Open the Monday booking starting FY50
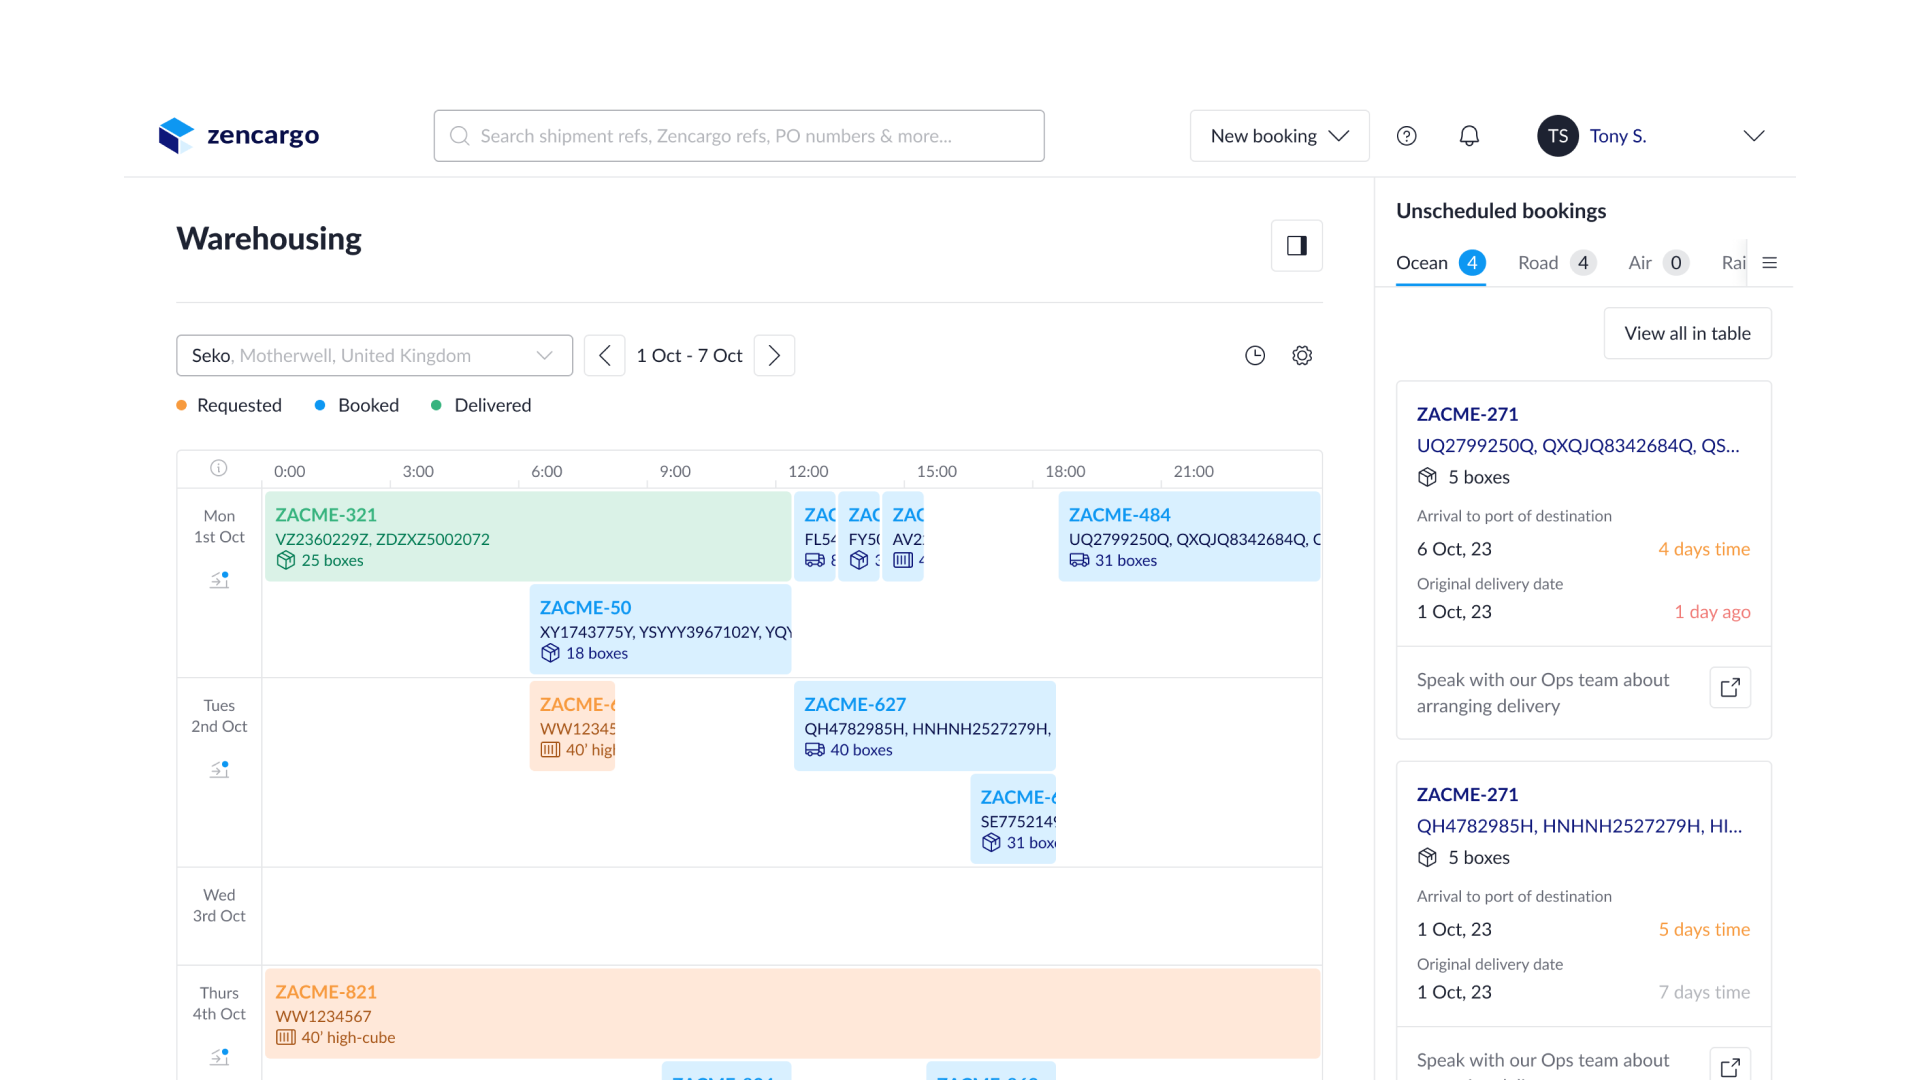Viewport: 1920px width, 1080px height. click(x=859, y=536)
